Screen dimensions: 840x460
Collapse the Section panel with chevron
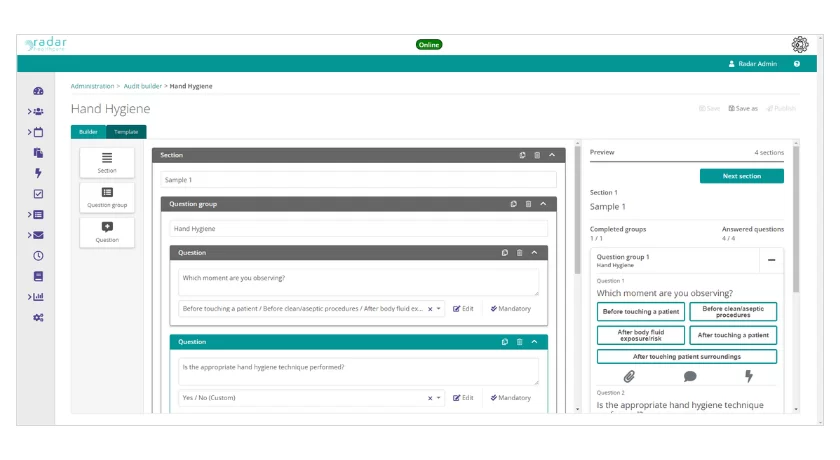coord(552,155)
